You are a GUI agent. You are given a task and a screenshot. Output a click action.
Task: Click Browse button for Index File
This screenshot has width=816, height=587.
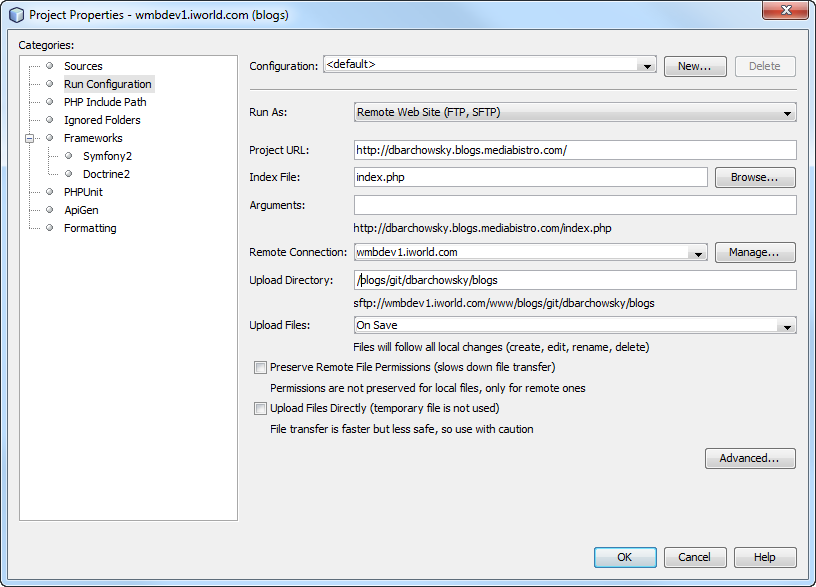click(x=755, y=177)
